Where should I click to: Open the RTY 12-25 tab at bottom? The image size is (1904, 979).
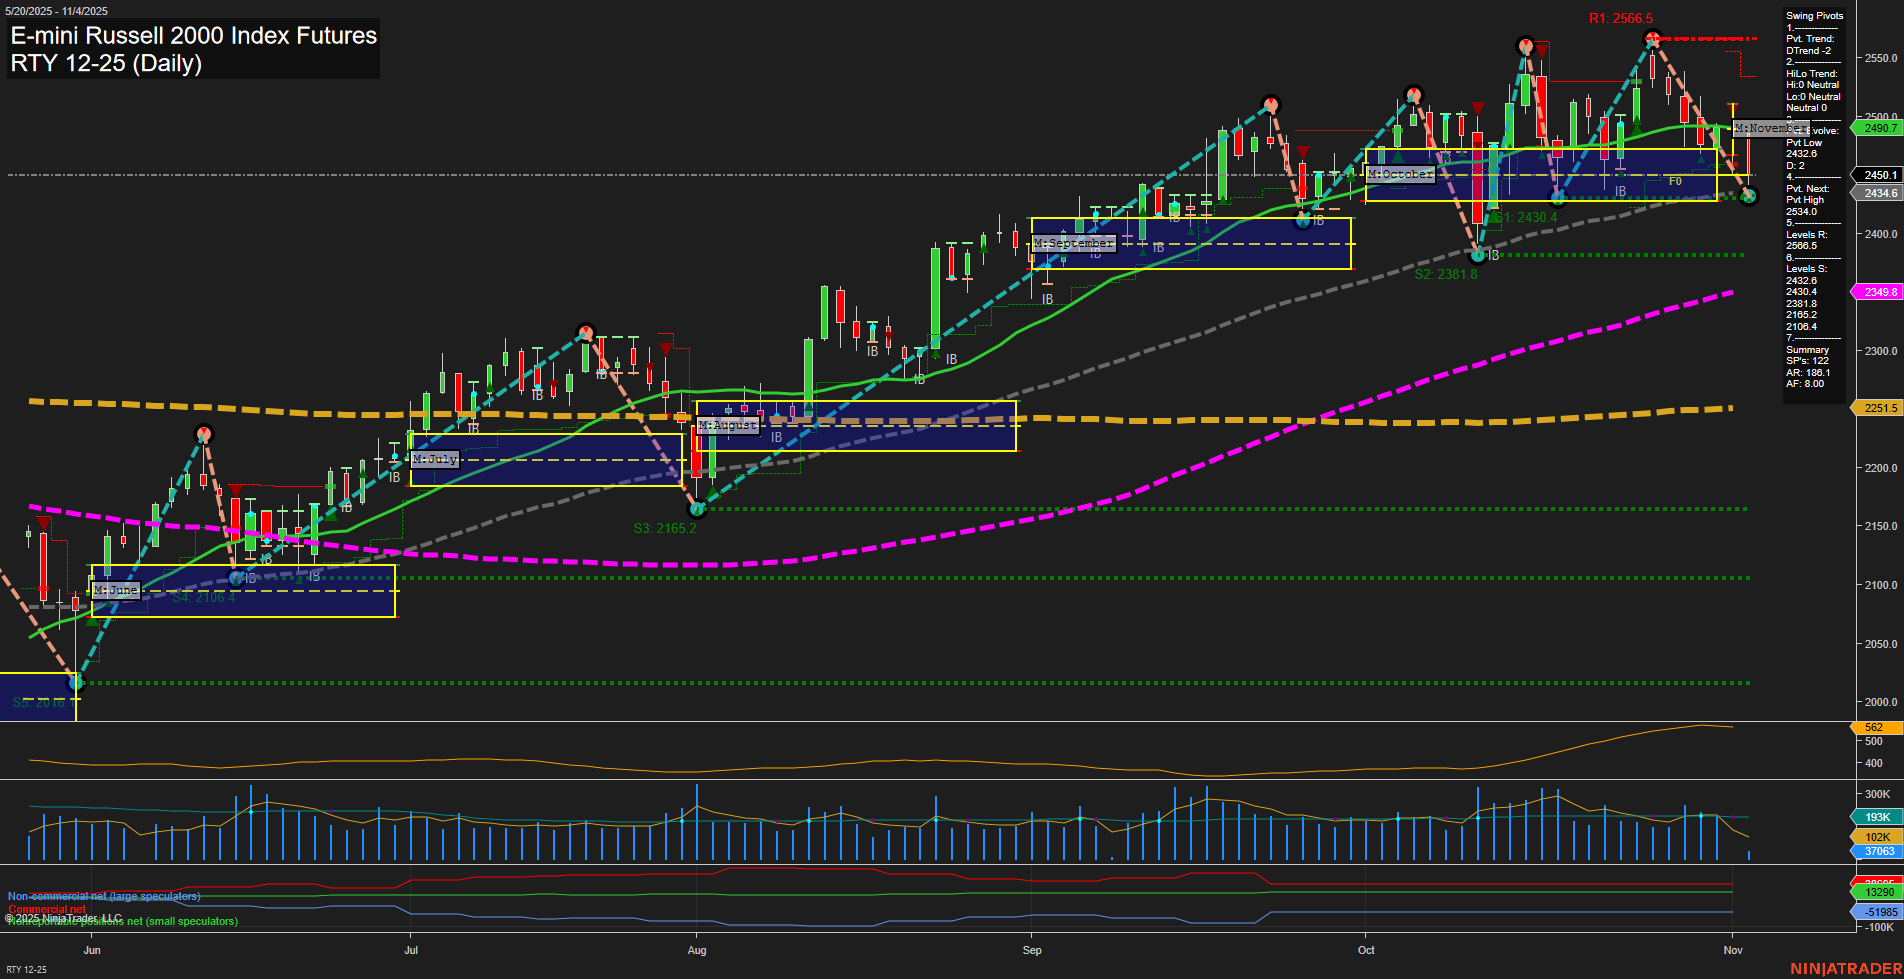[x=26, y=969]
